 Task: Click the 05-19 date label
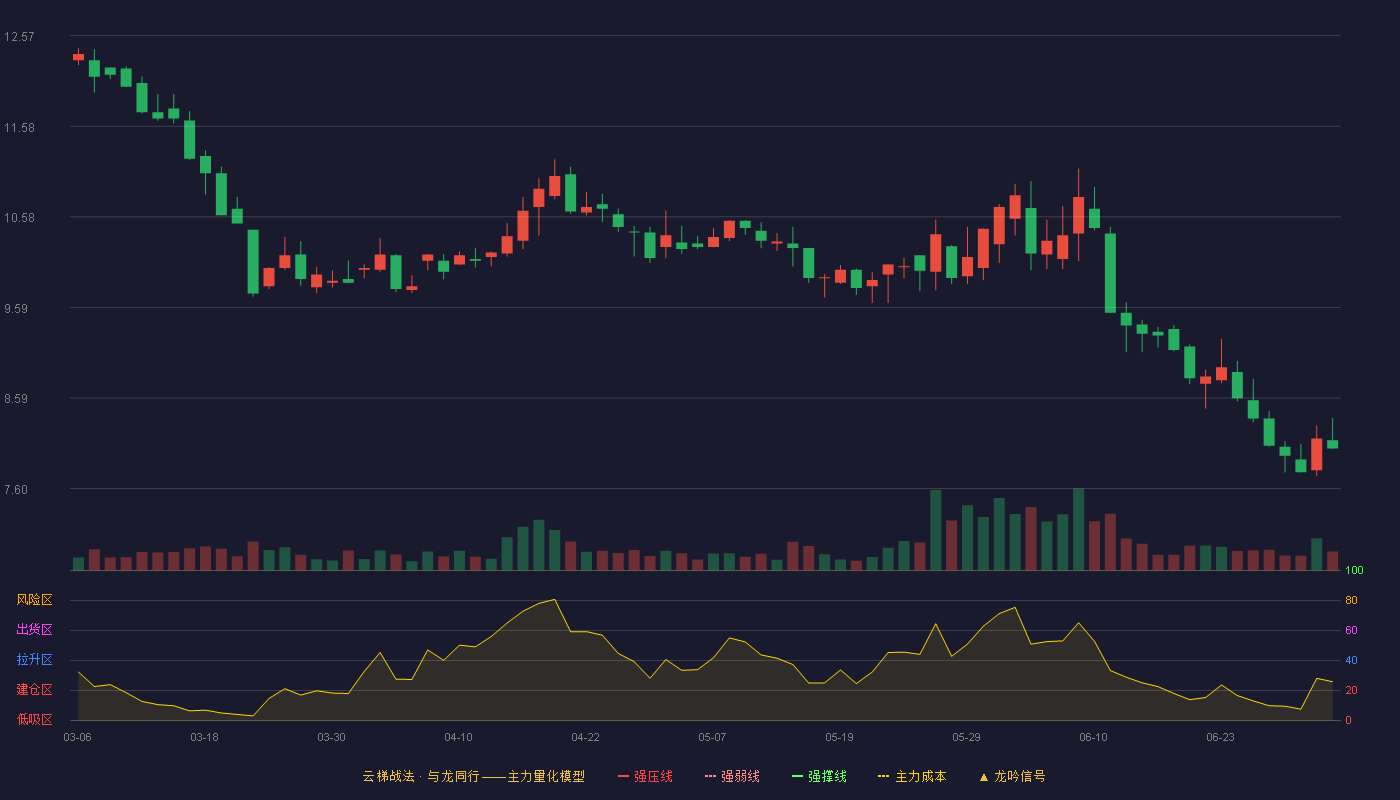839,737
